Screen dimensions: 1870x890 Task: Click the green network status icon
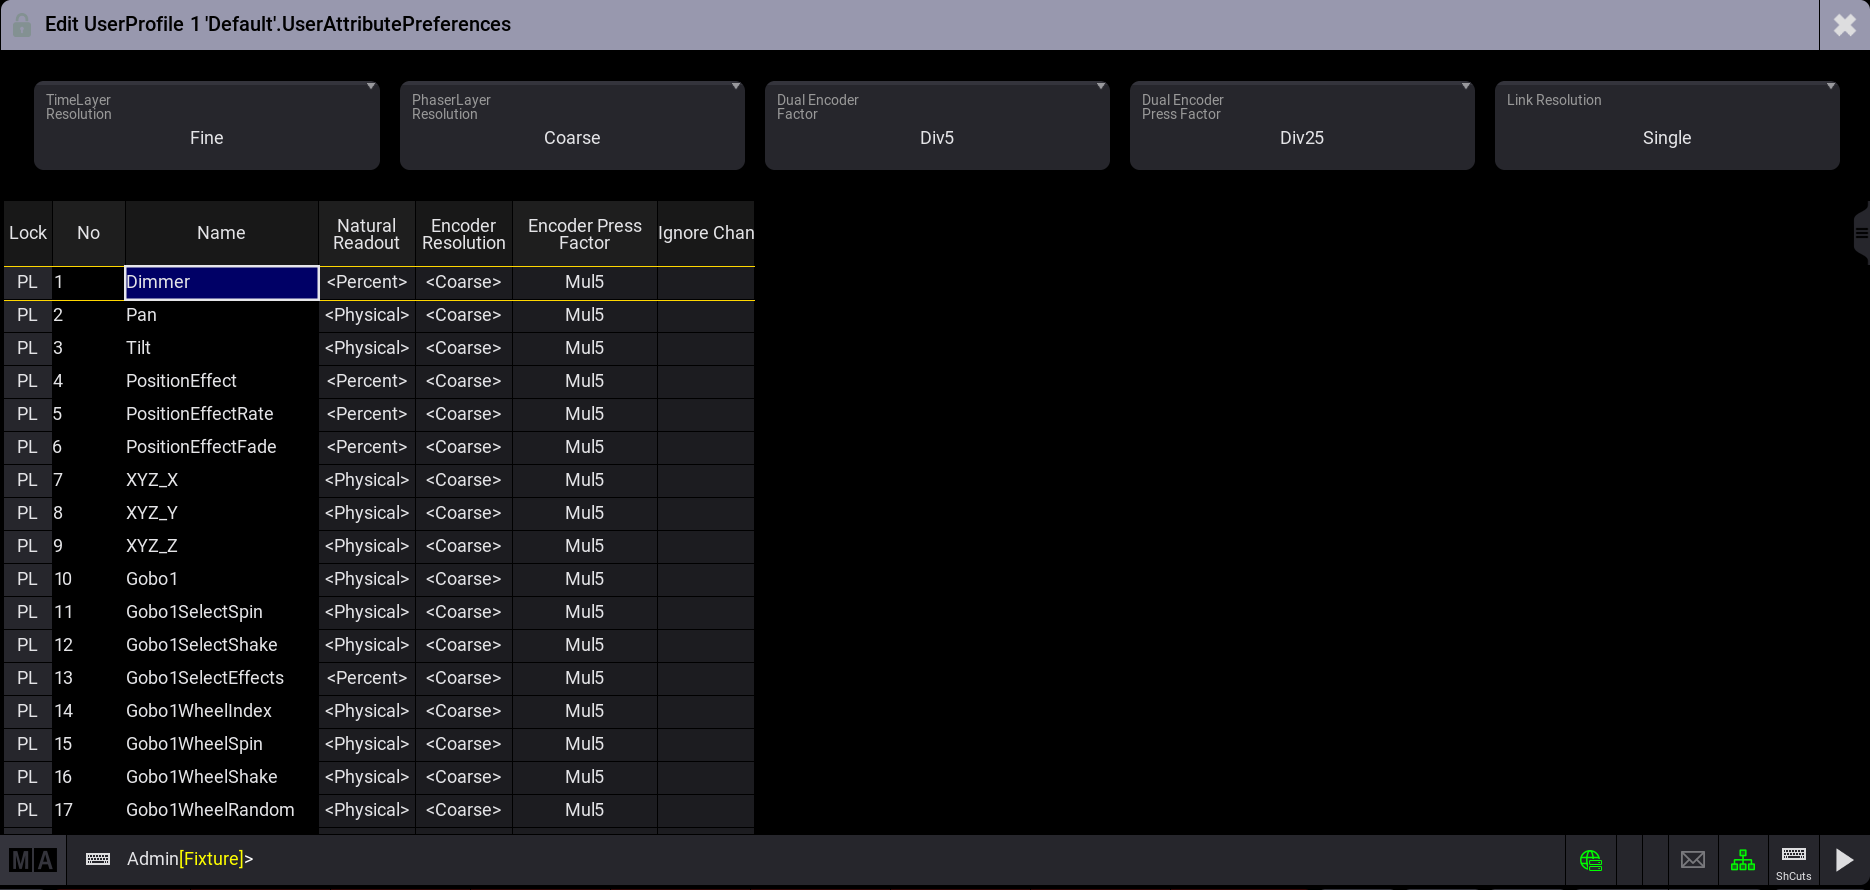1743,860
